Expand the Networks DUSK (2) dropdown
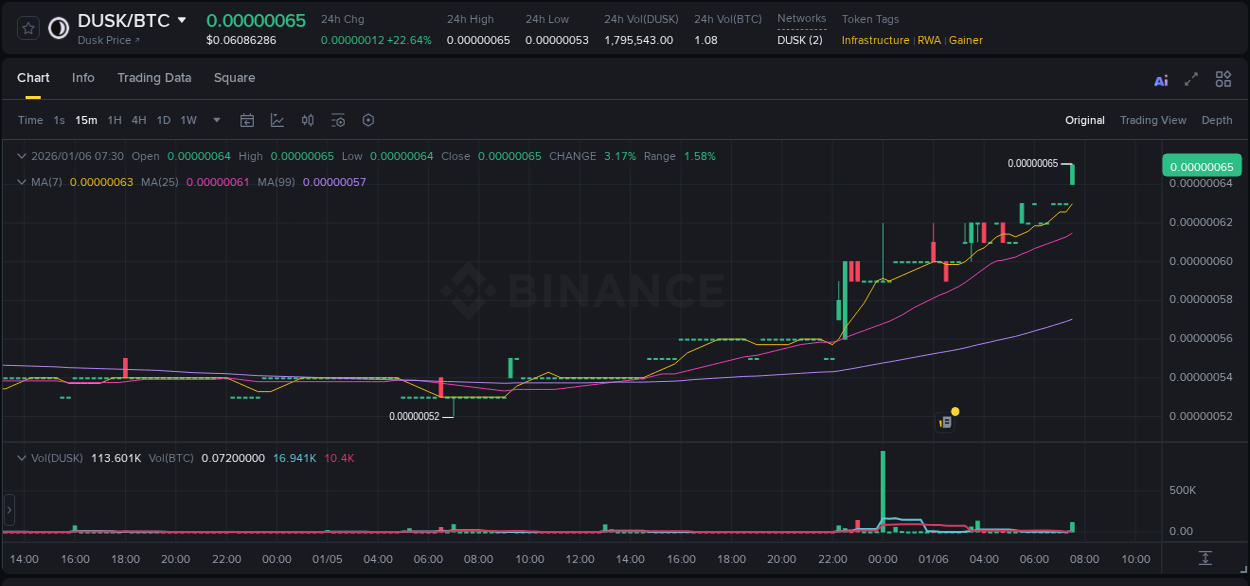The image size is (1250, 586). point(800,40)
